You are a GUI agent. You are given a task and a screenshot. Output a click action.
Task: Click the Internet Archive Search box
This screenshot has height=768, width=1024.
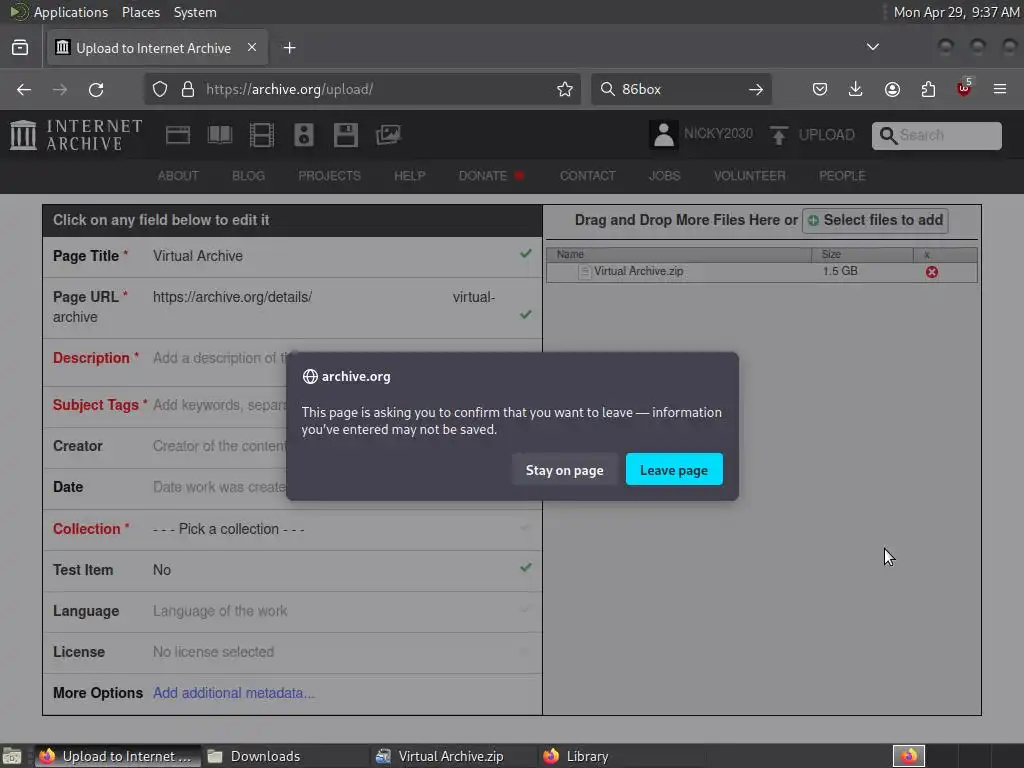point(936,135)
